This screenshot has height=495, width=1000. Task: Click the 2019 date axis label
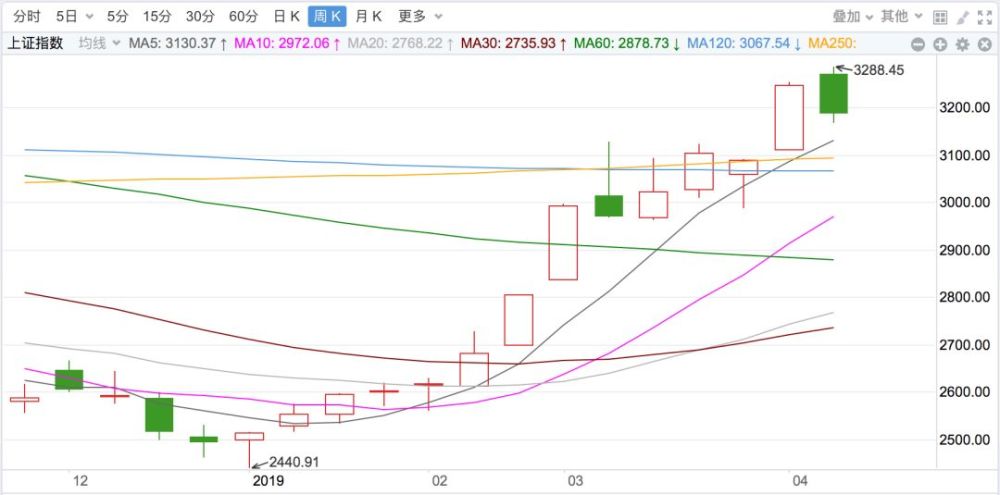[x=268, y=480]
